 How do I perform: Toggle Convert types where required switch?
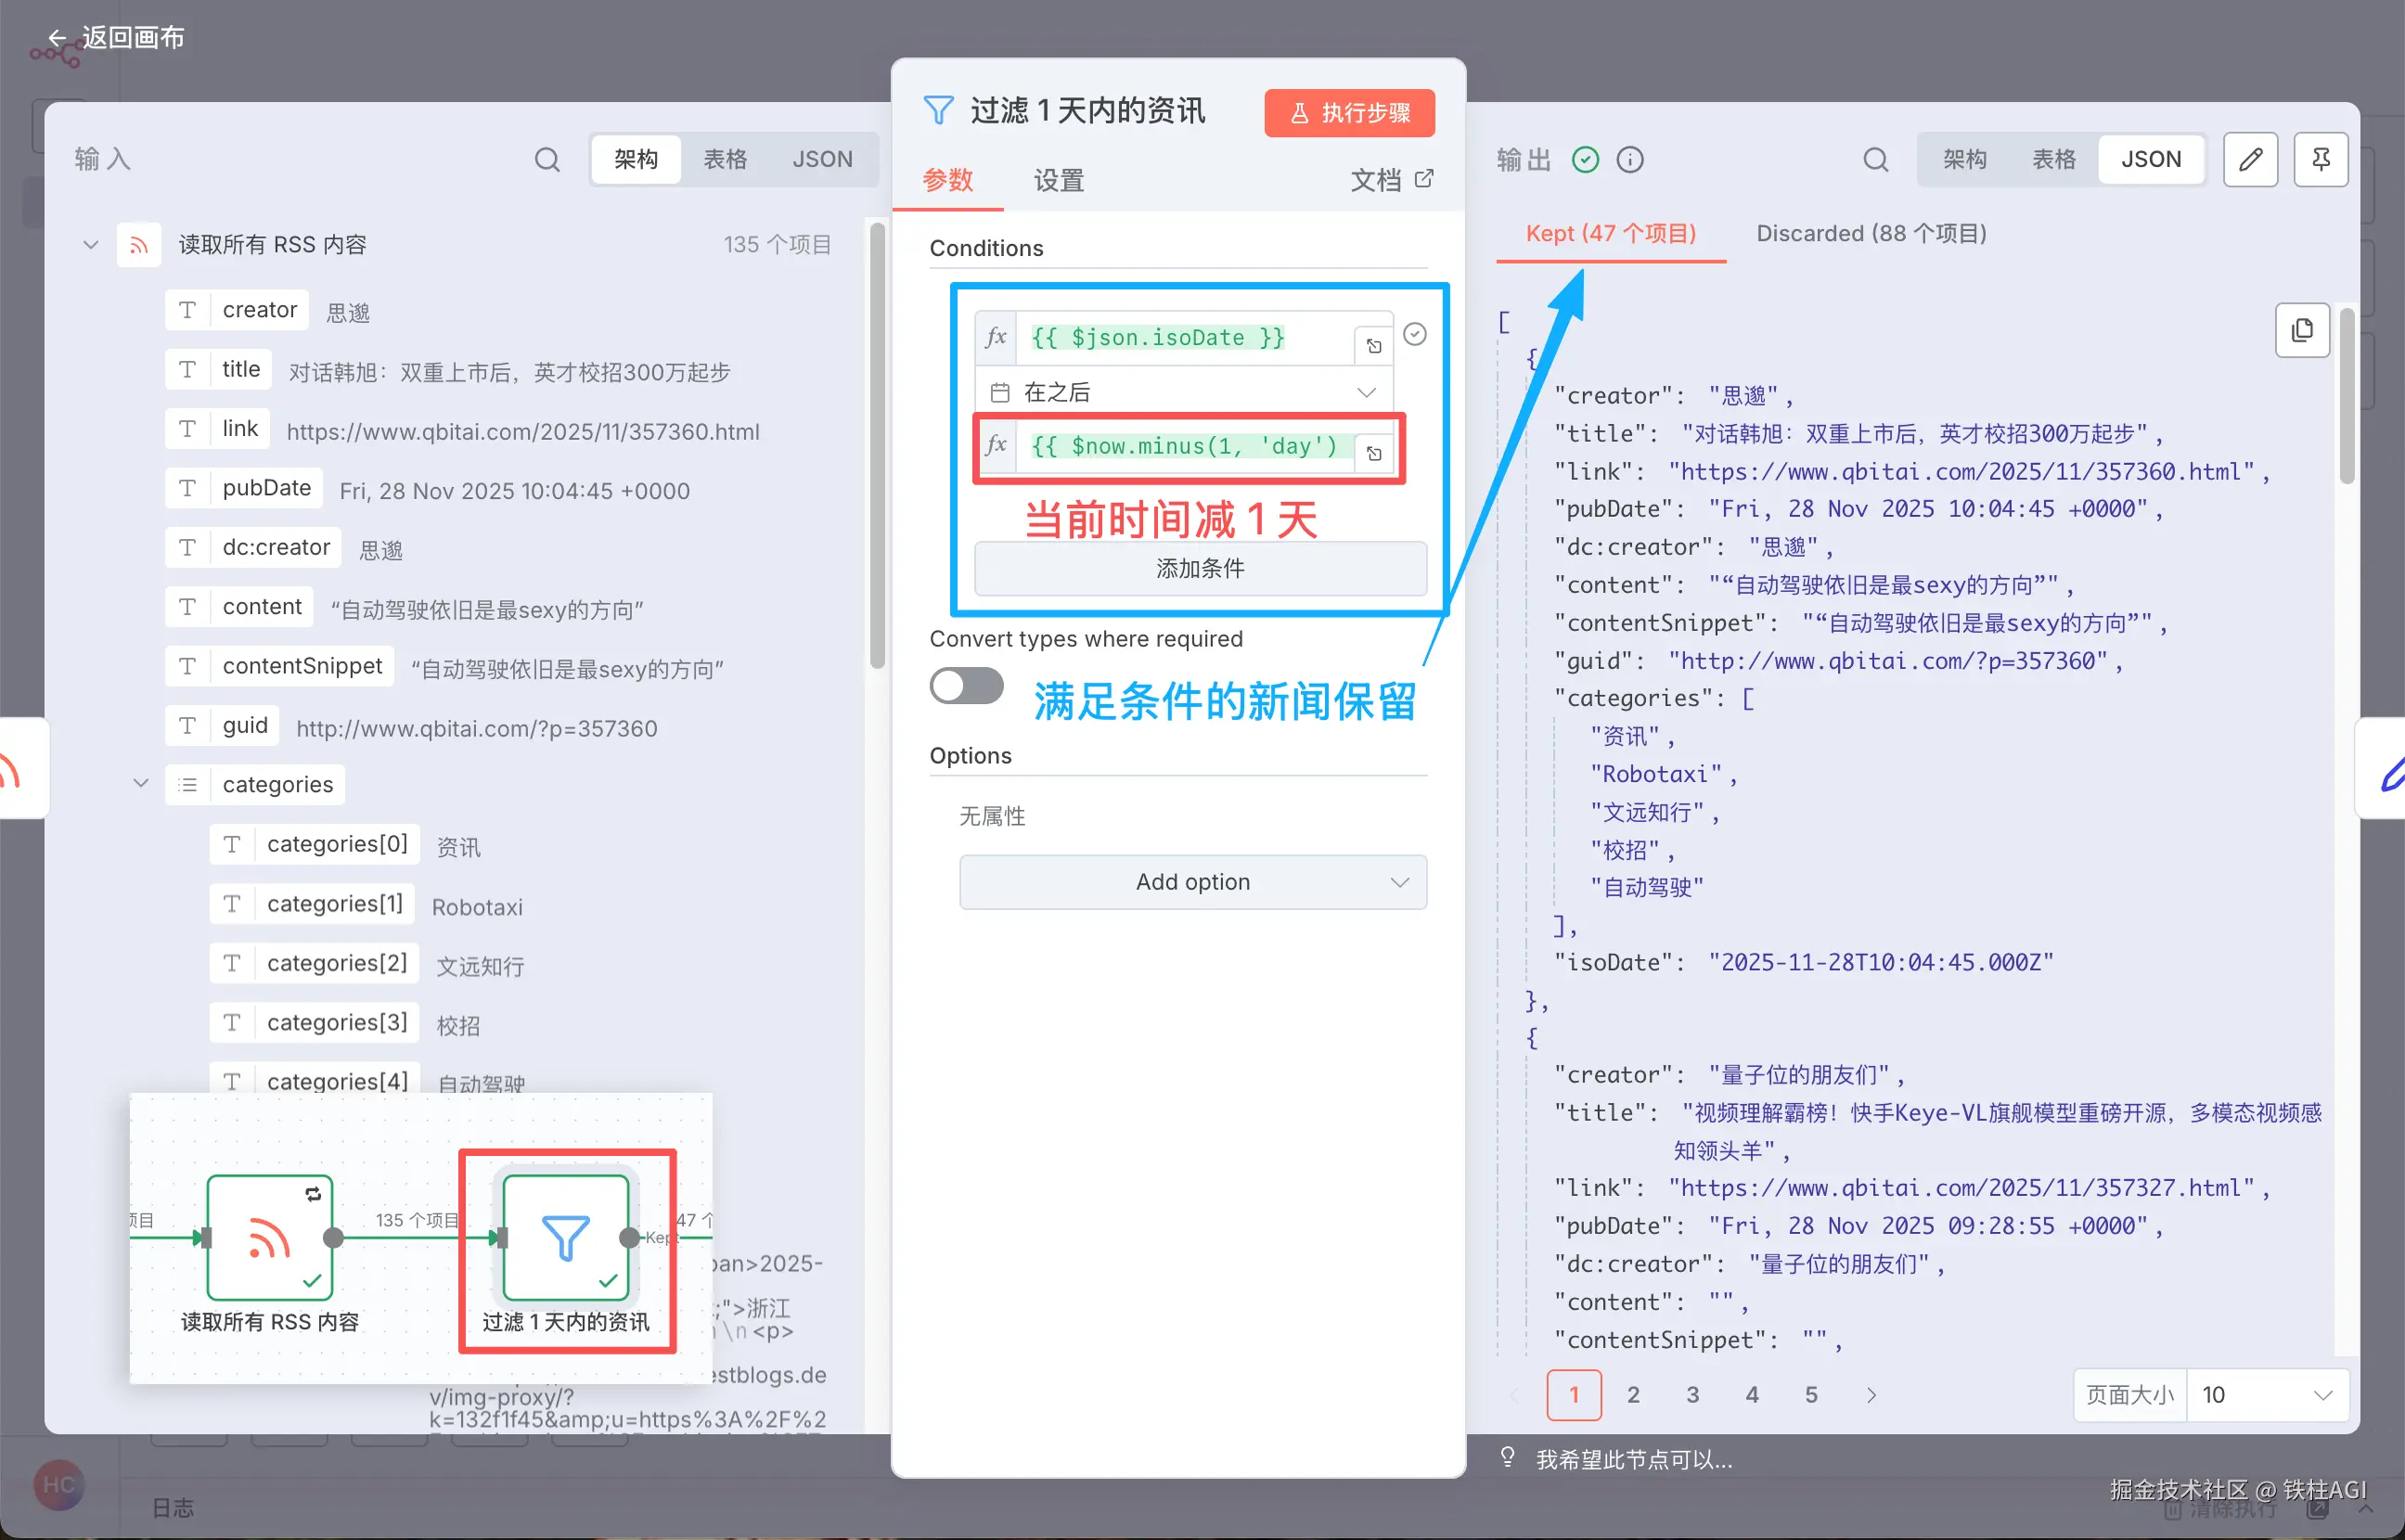click(966, 686)
